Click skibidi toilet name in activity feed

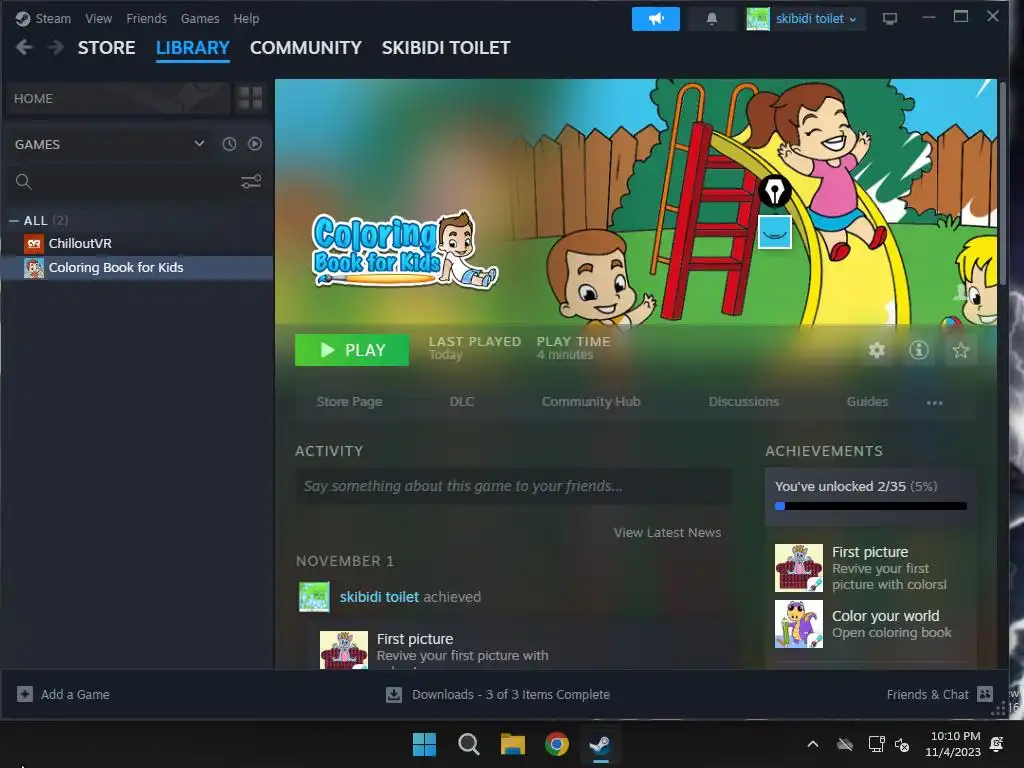click(x=379, y=597)
